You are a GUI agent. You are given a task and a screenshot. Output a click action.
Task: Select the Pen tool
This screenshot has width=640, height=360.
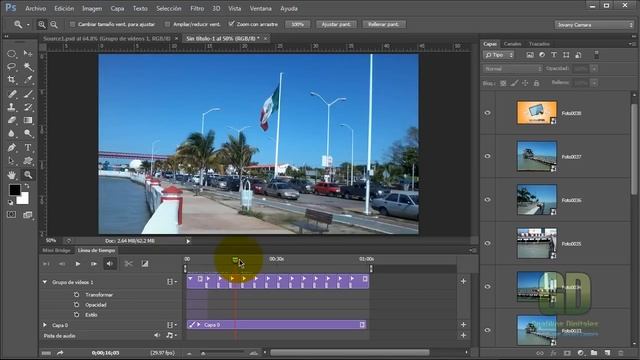11,148
